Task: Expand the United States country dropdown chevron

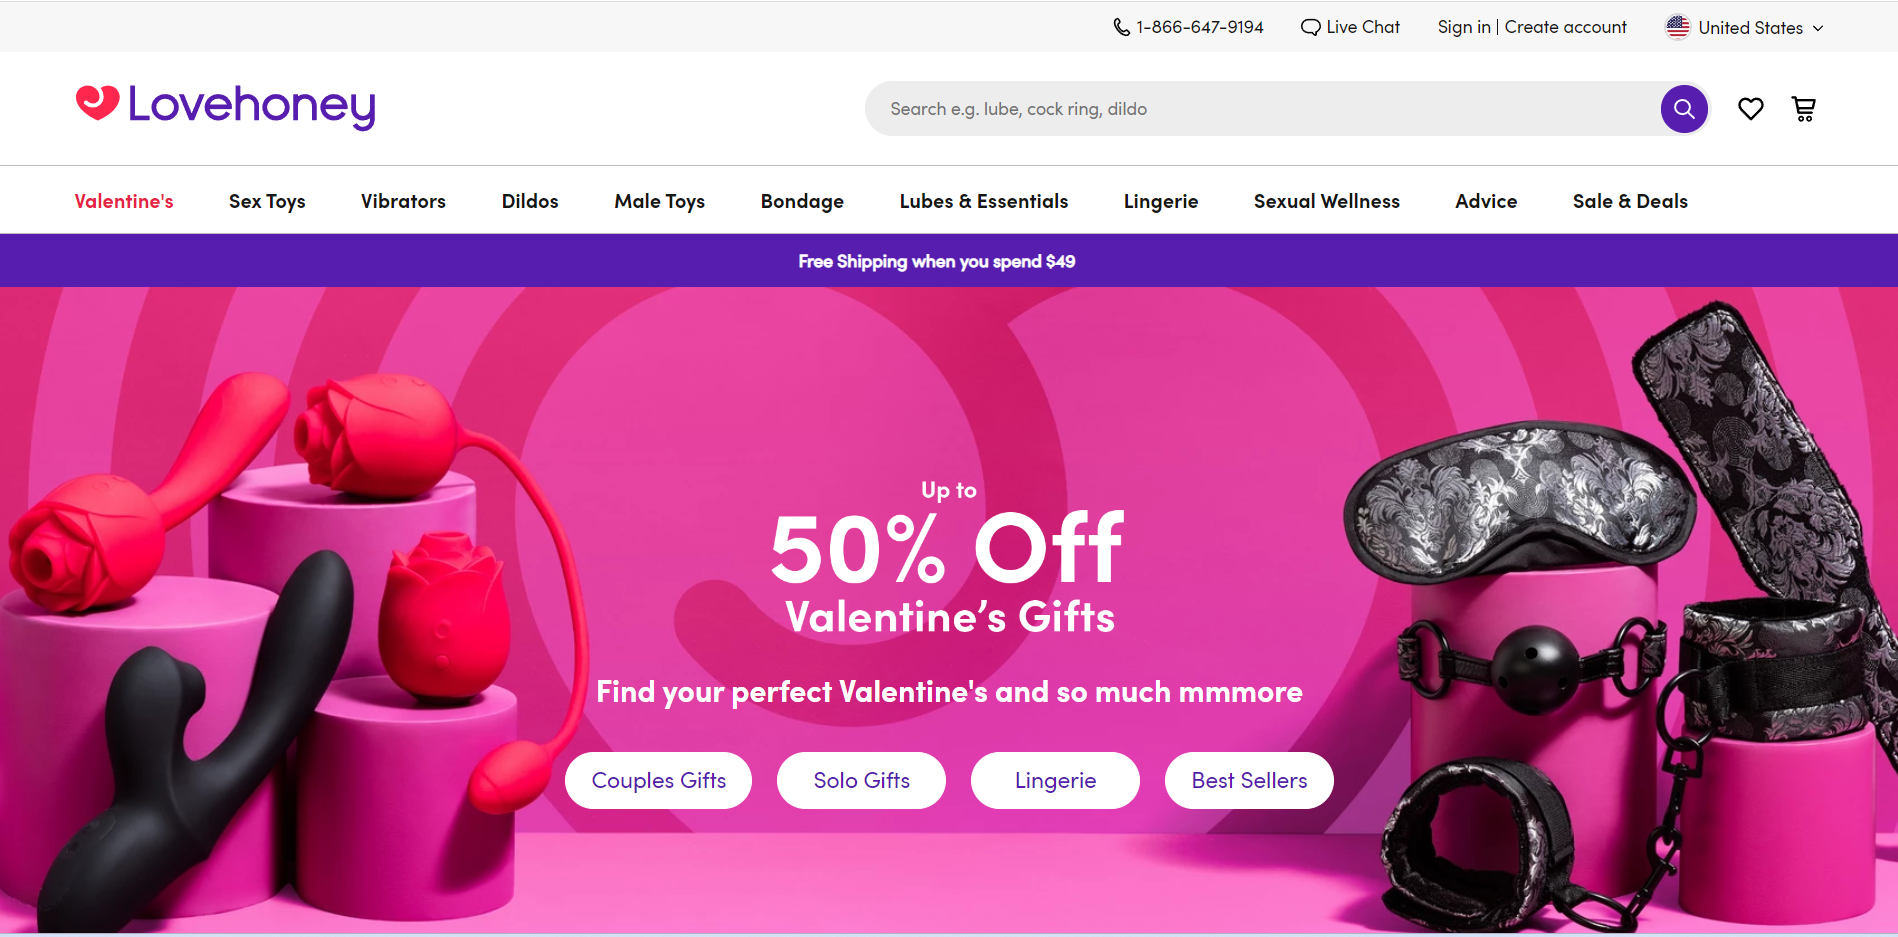Action: tap(1818, 28)
